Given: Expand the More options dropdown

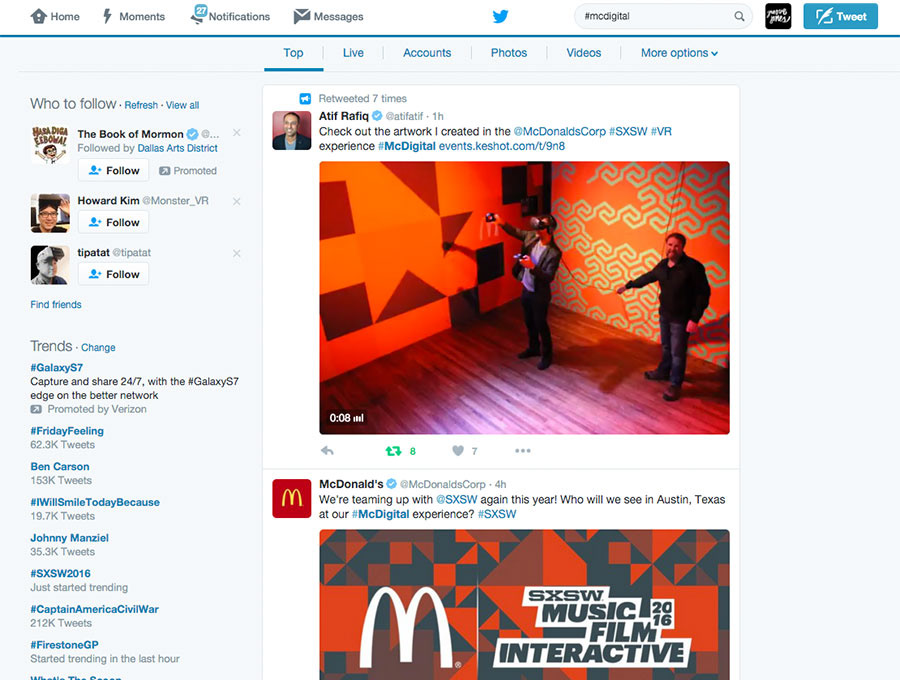Looking at the screenshot, I should (x=679, y=53).
